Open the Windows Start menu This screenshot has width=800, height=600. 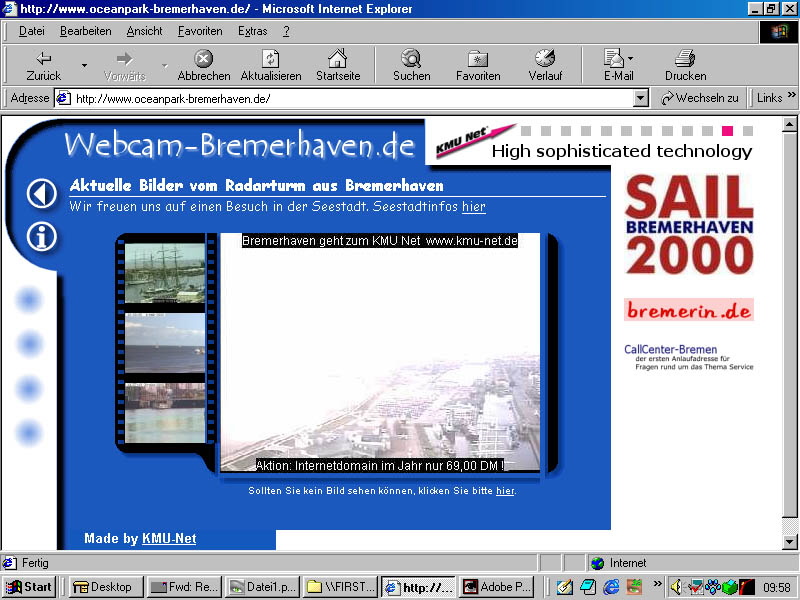click(x=29, y=587)
